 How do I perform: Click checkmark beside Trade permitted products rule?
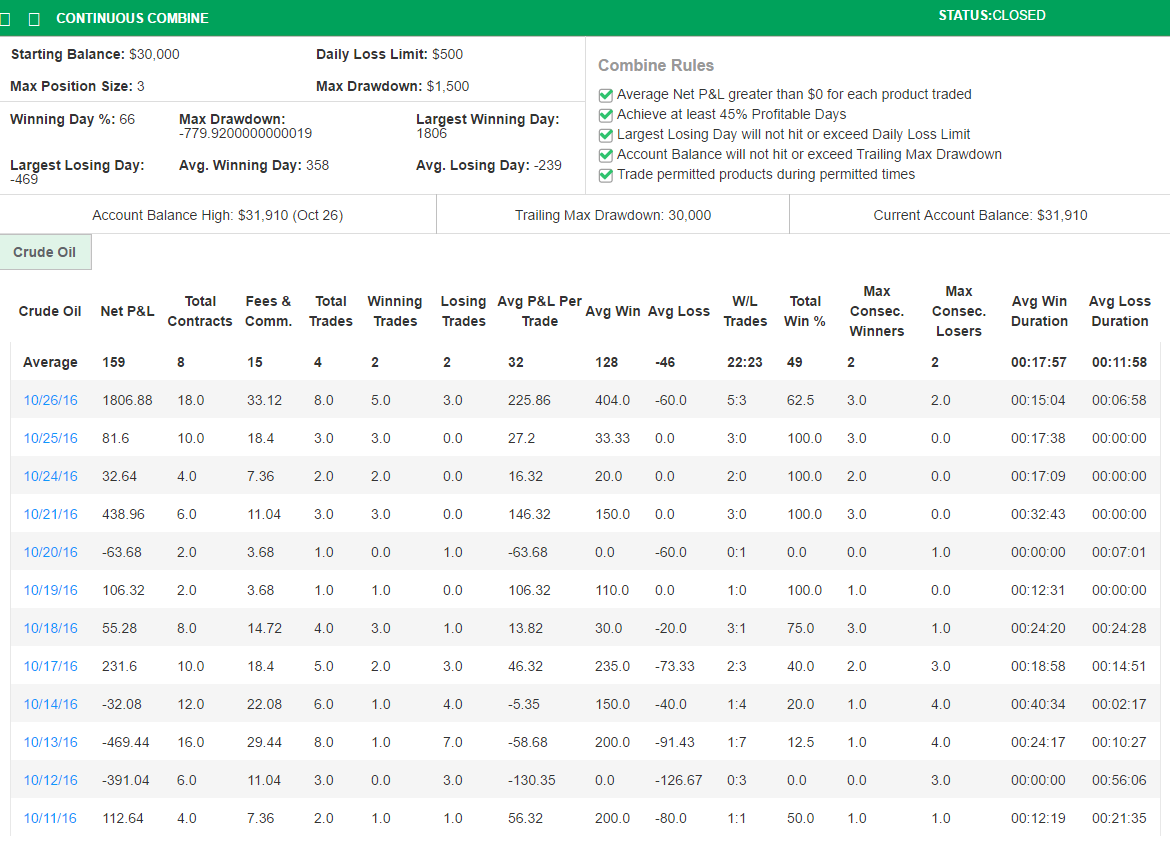click(x=605, y=174)
